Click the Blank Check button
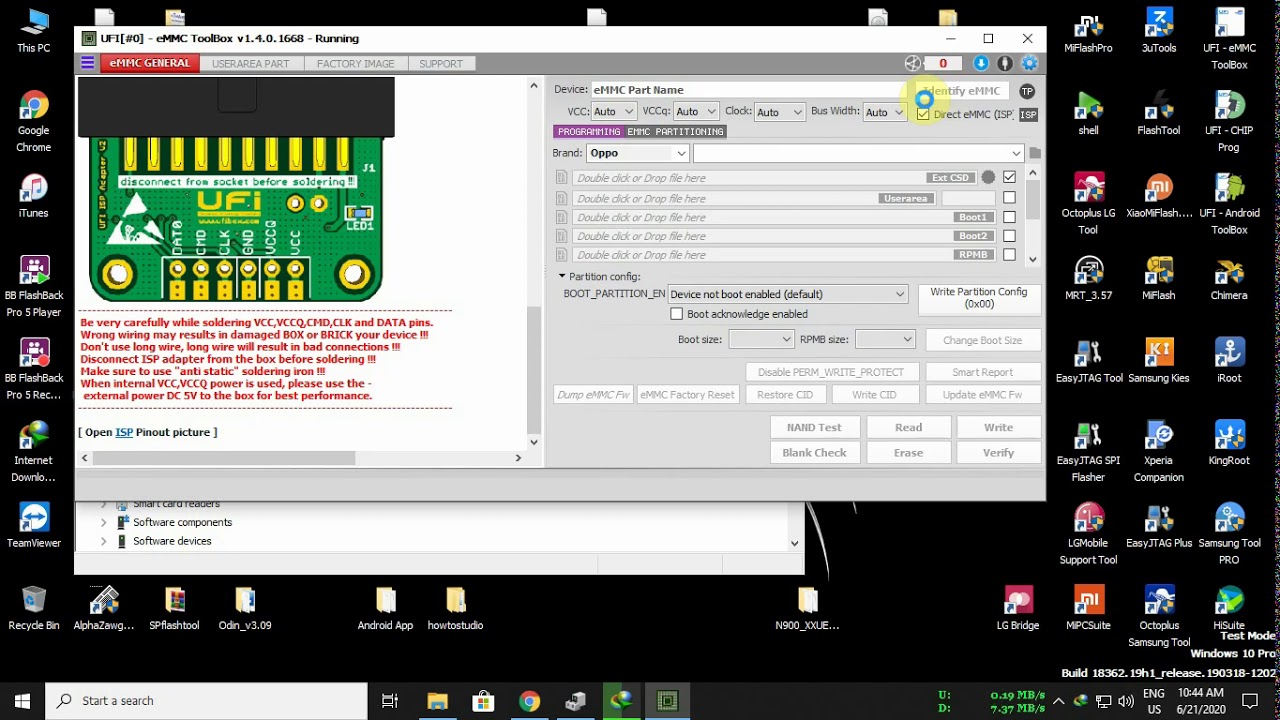This screenshot has height=720, width=1280. point(814,453)
